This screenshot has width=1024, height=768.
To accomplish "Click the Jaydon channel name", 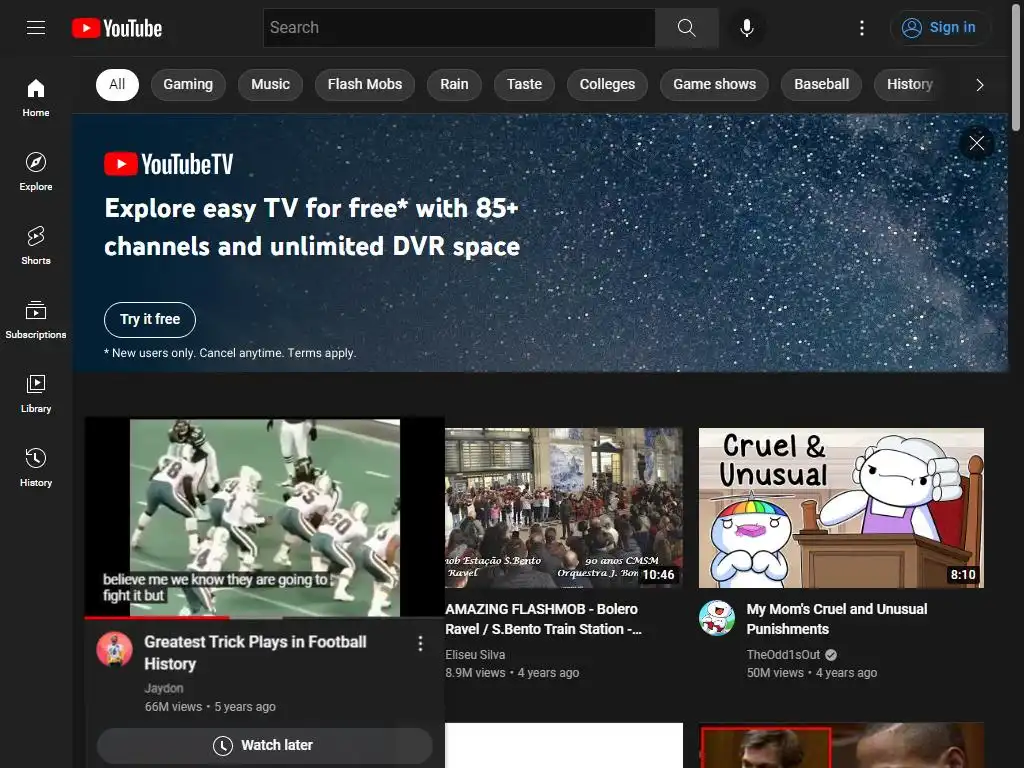I will pos(164,688).
